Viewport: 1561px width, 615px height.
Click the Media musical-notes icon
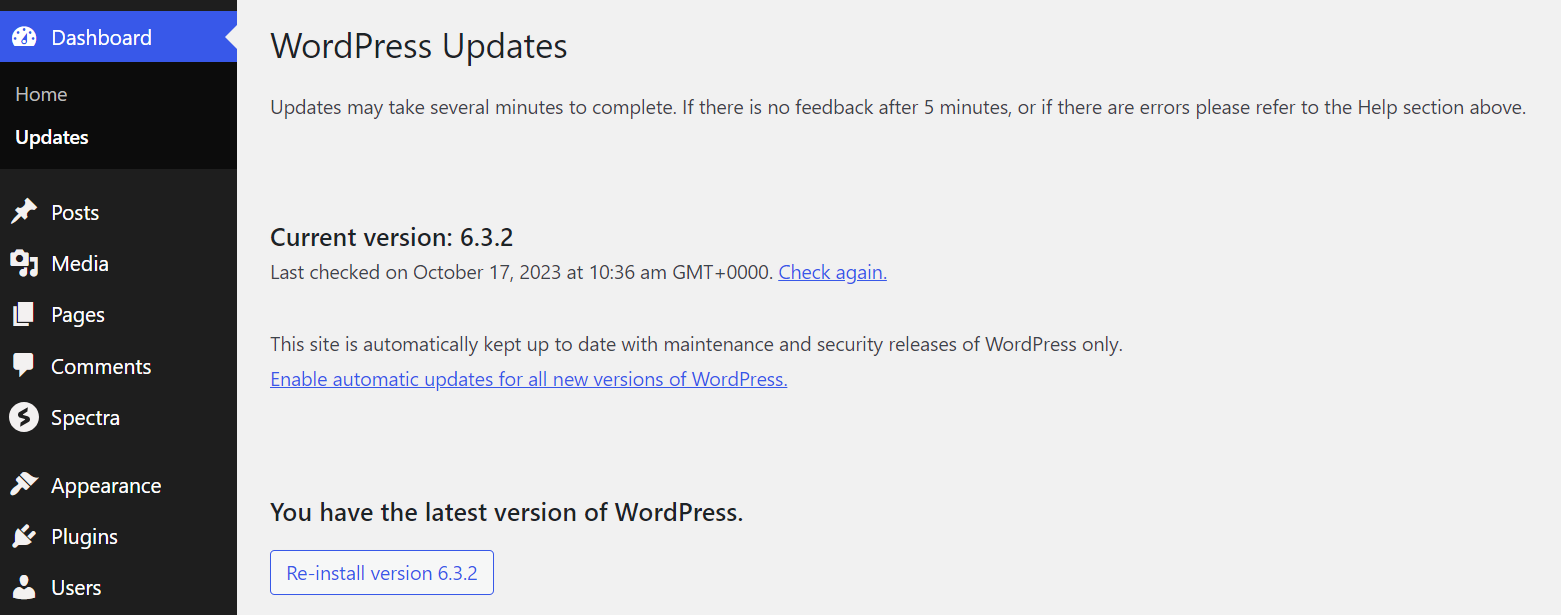(x=25, y=263)
